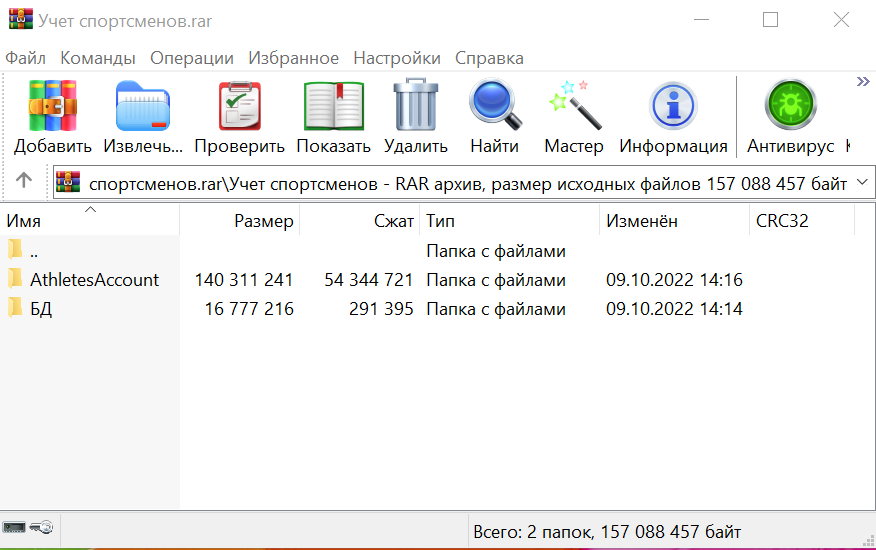Screen dimensions: 876x550
Task: Run the Антивирус scan icon
Action: point(790,107)
